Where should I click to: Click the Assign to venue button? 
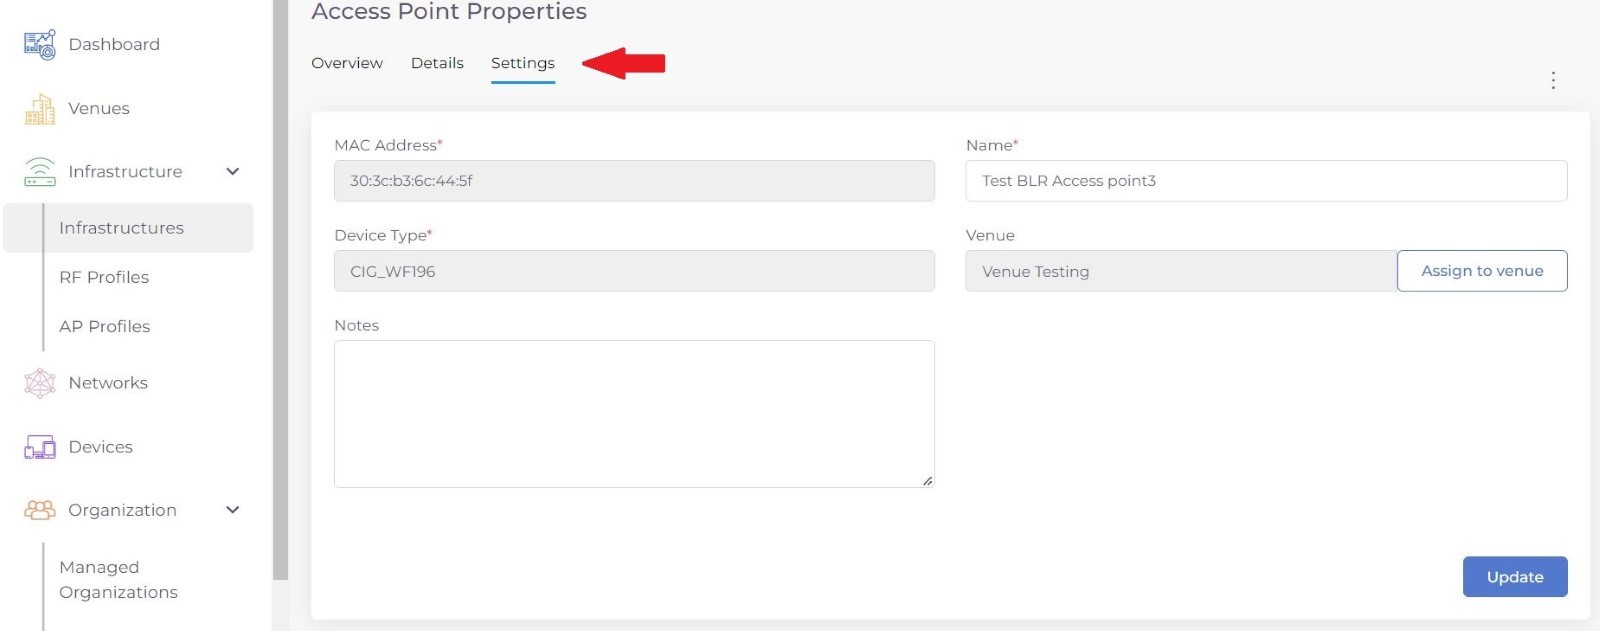pyautogui.click(x=1481, y=271)
